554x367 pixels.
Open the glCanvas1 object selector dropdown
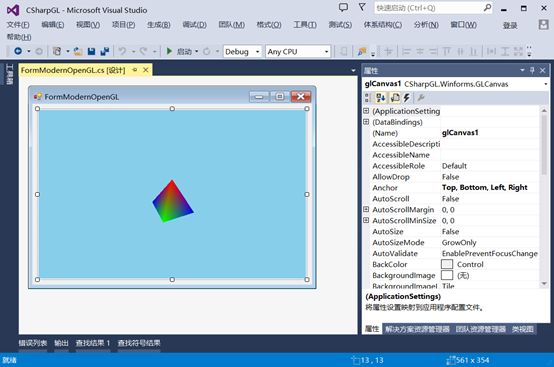546,84
